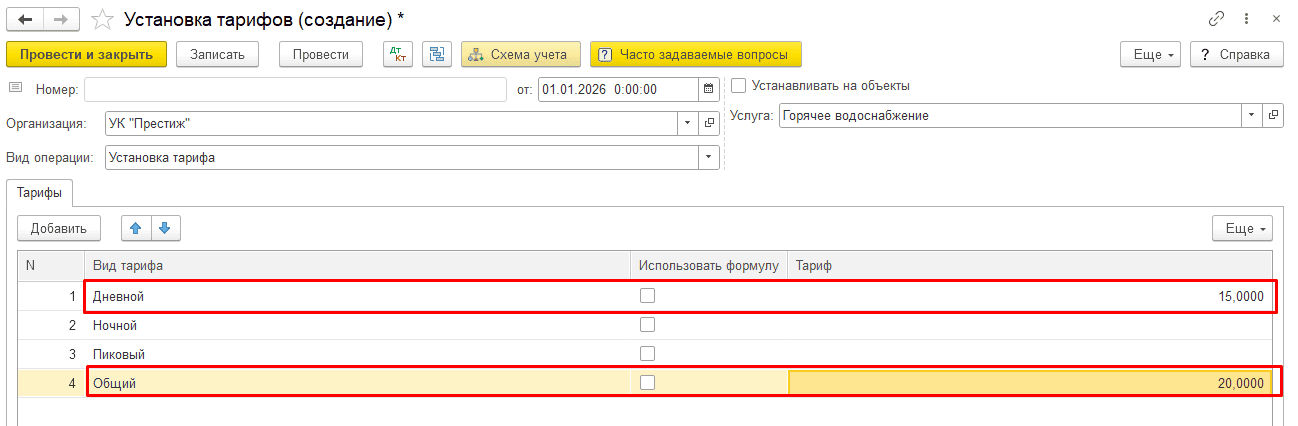The image size is (1298, 426).
Task: Toggle formula checkbox for Дневной row
Action: pyautogui.click(x=647, y=296)
